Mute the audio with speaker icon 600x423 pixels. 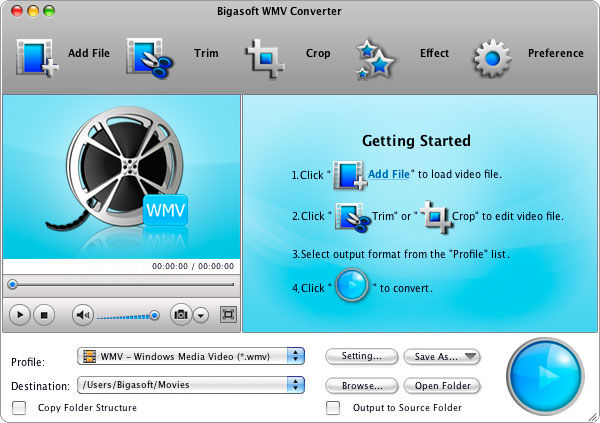click(83, 315)
